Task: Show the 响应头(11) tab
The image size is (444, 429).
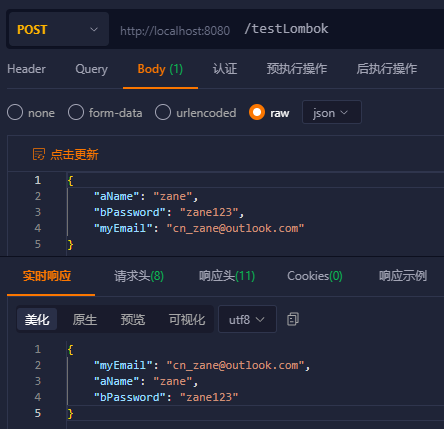Action: coord(227,276)
